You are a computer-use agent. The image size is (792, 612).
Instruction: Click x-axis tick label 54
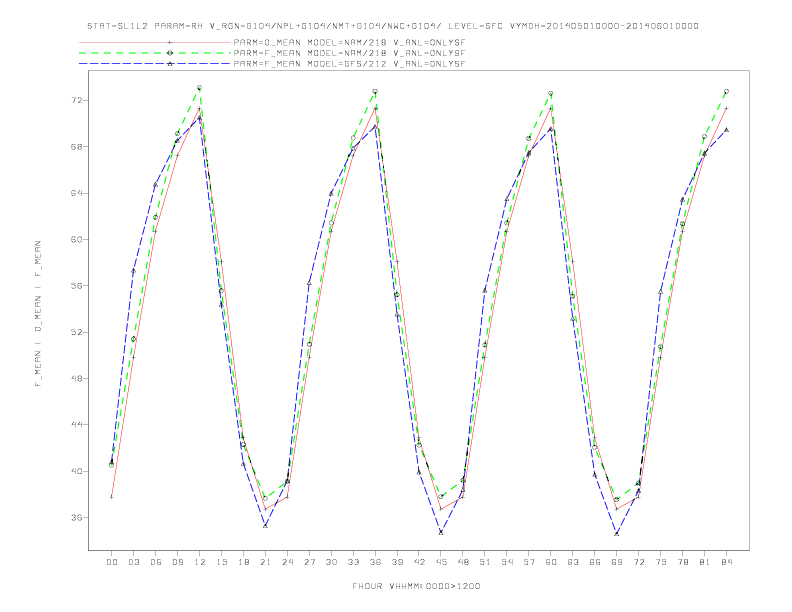[507, 562]
